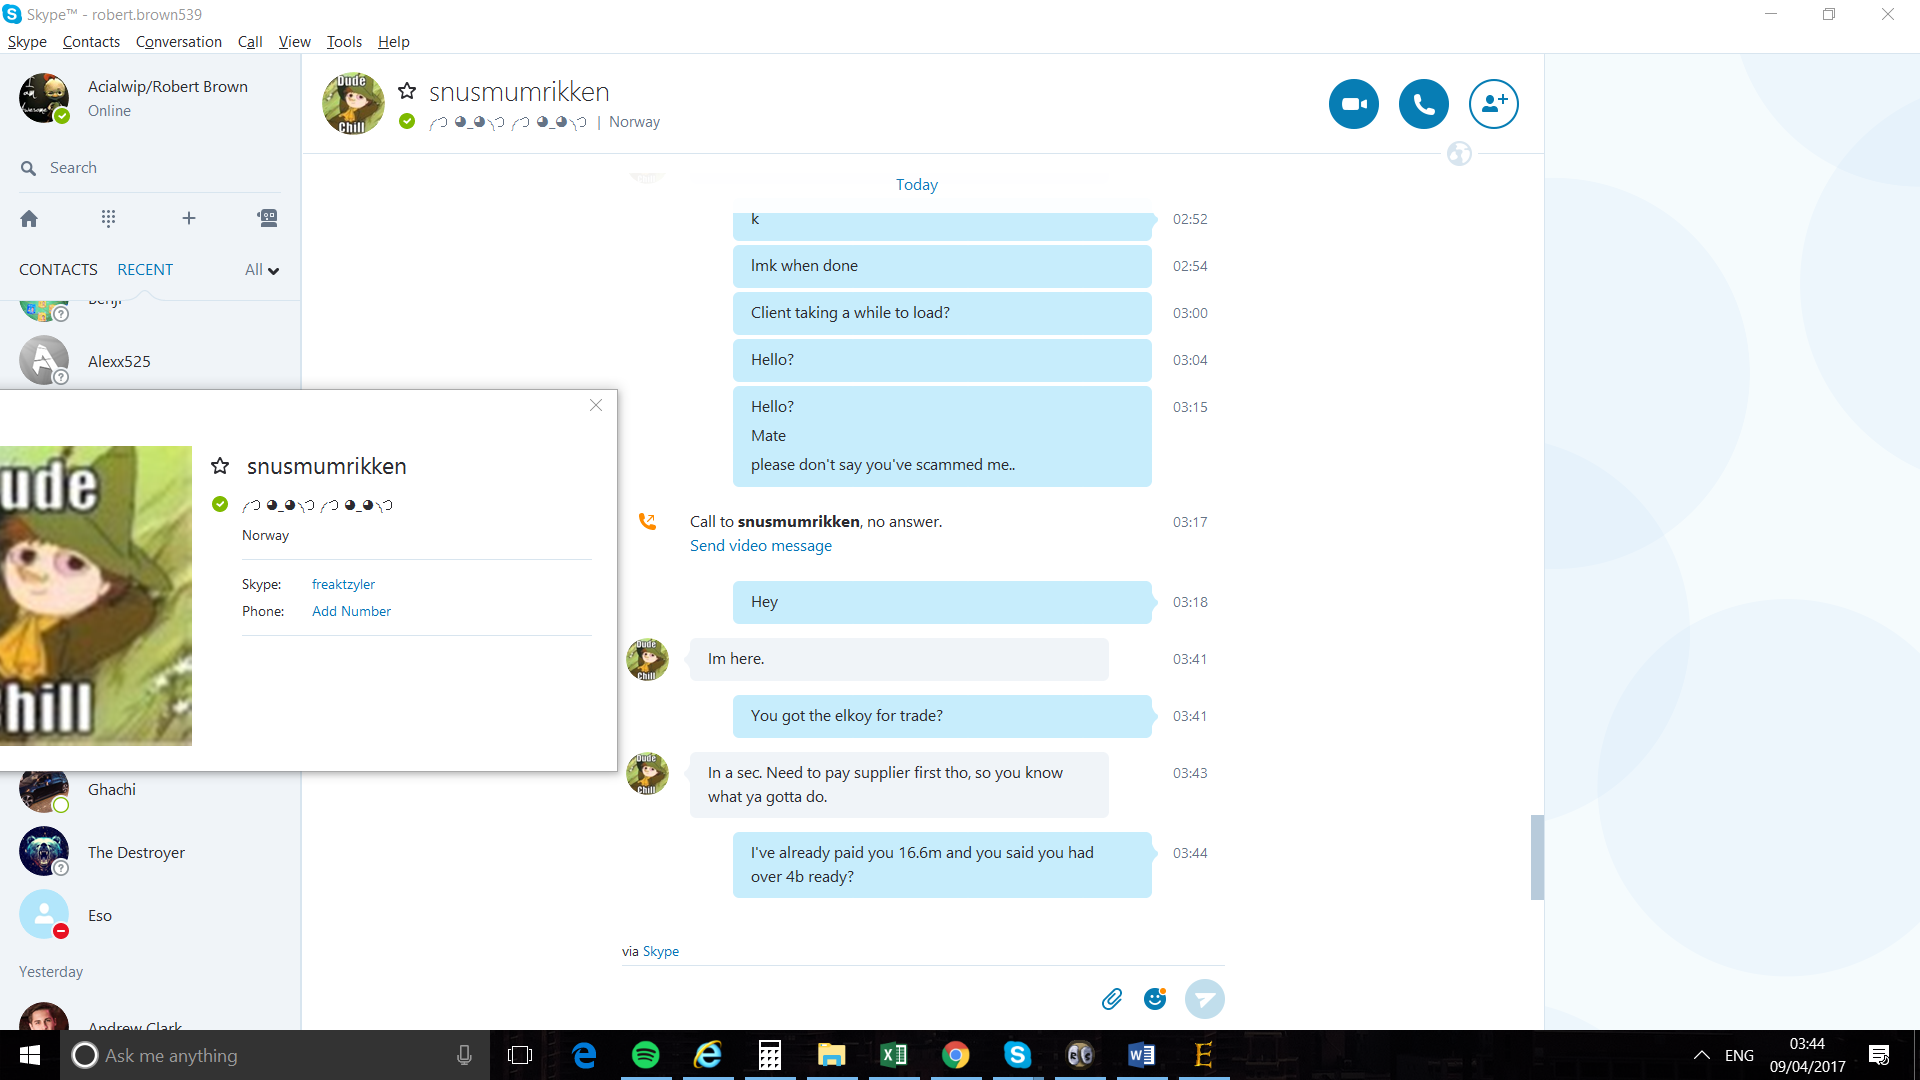Click the add people to conversation icon

pos(1493,104)
